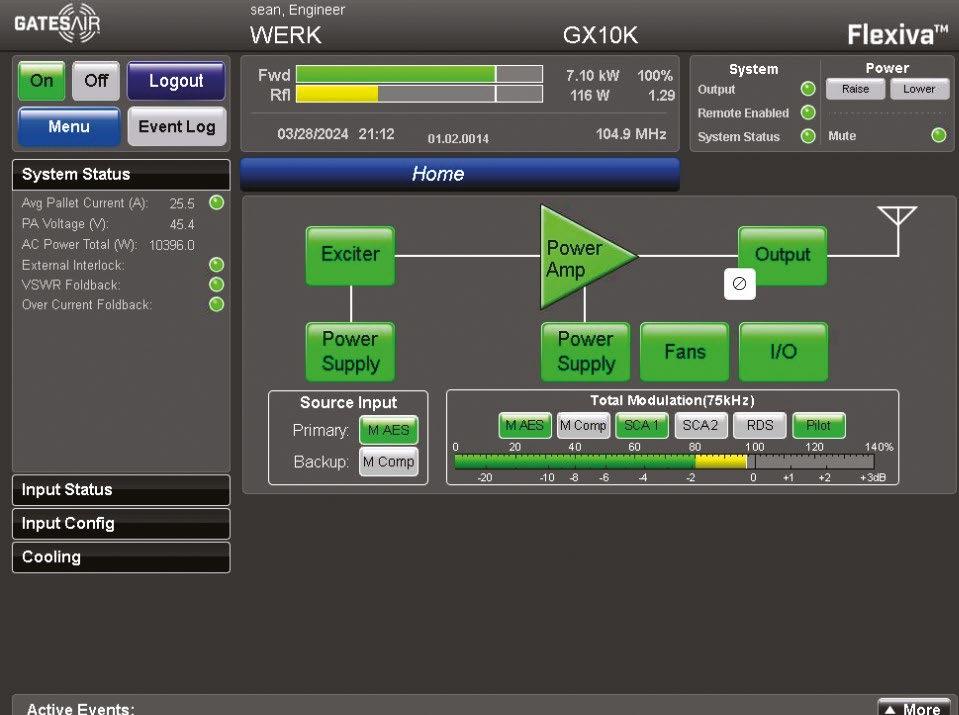Click the Over Current Foldback LED
The image size is (959, 715).
point(217,305)
